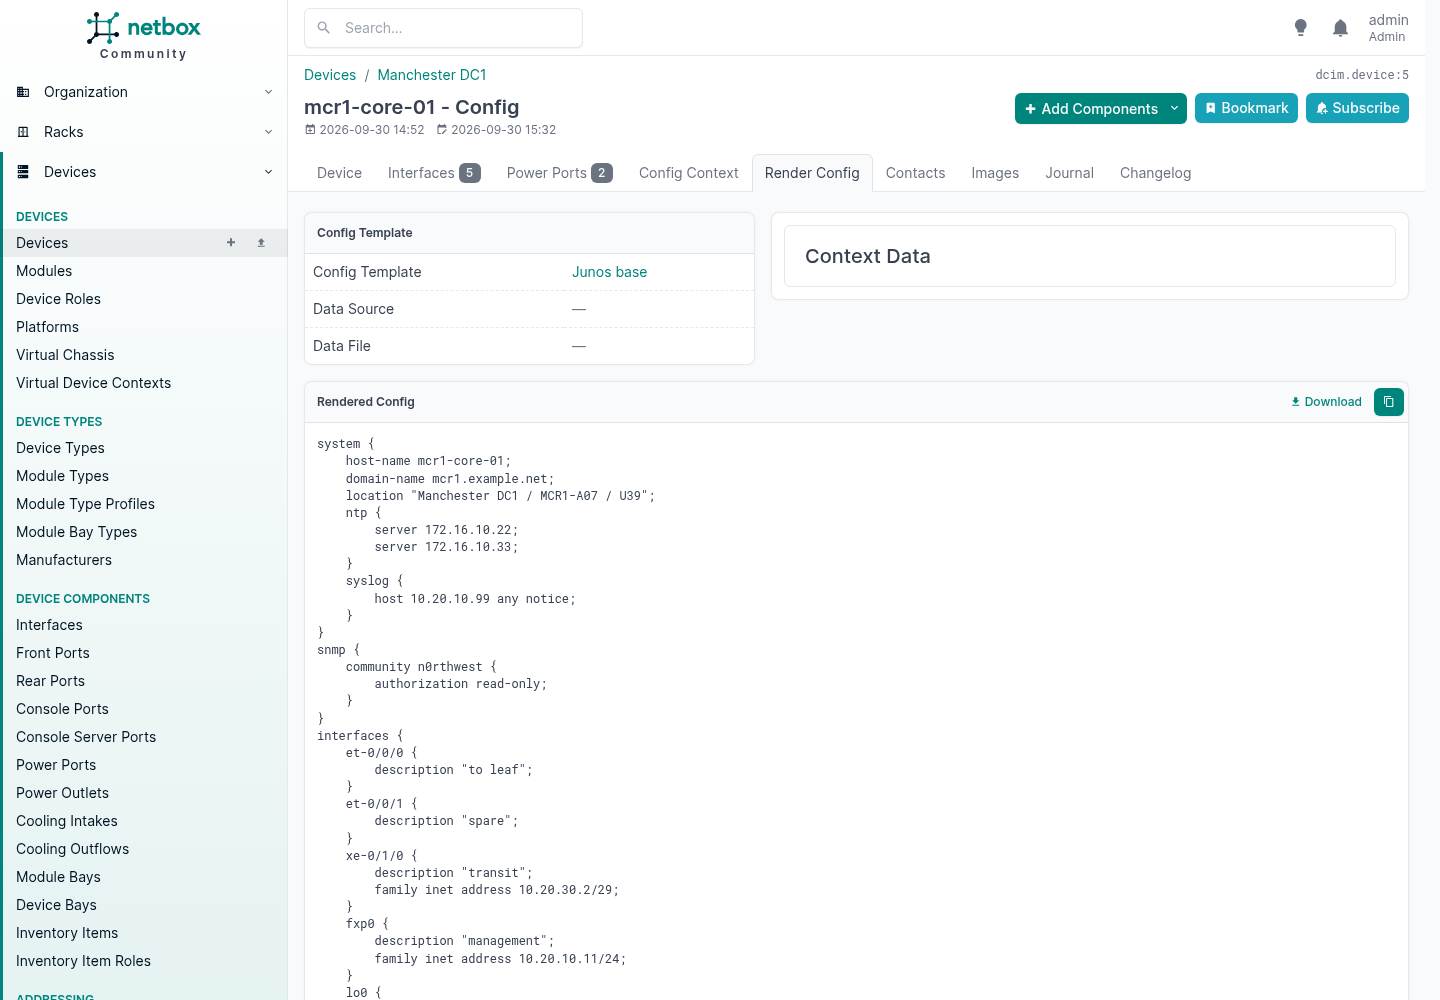The width and height of the screenshot is (1440, 1000).
Task: Click the Organization menu building icon
Action: click(23, 92)
